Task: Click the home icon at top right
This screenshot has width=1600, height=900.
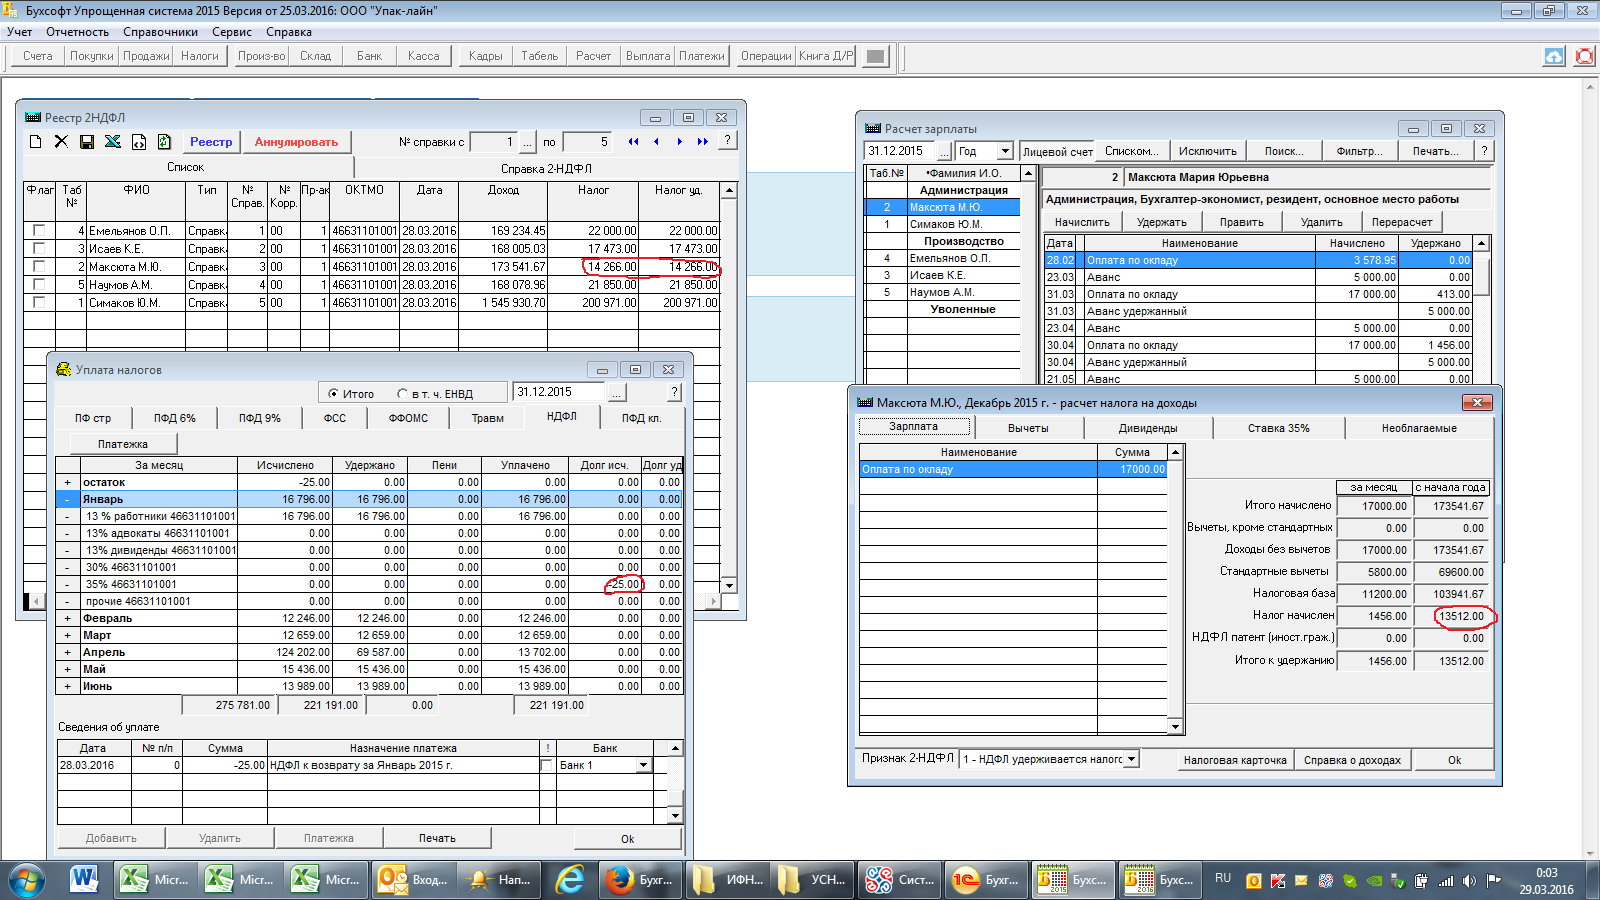Action: (x=1554, y=56)
